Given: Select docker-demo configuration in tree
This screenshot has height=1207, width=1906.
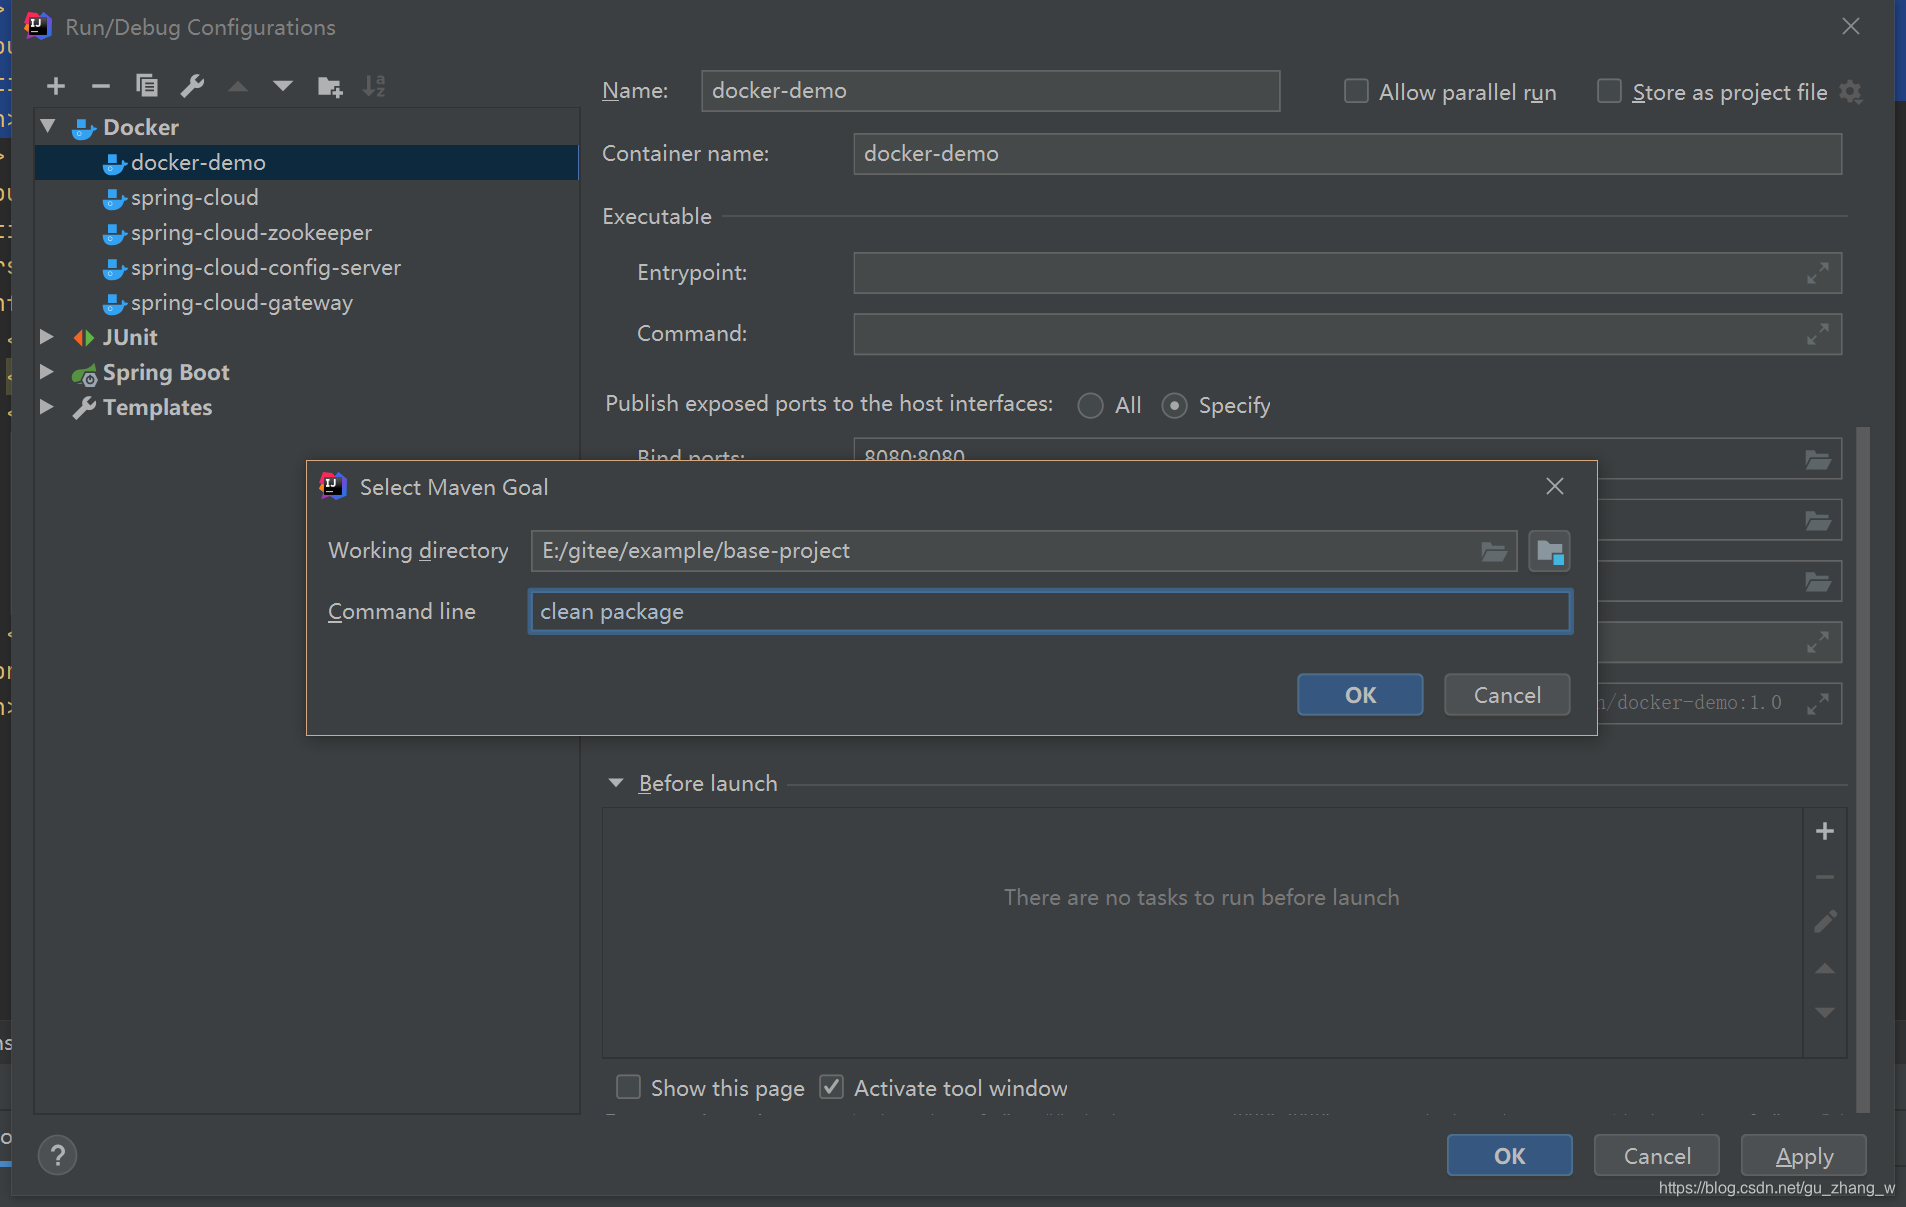Looking at the screenshot, I should pyautogui.click(x=306, y=162).
